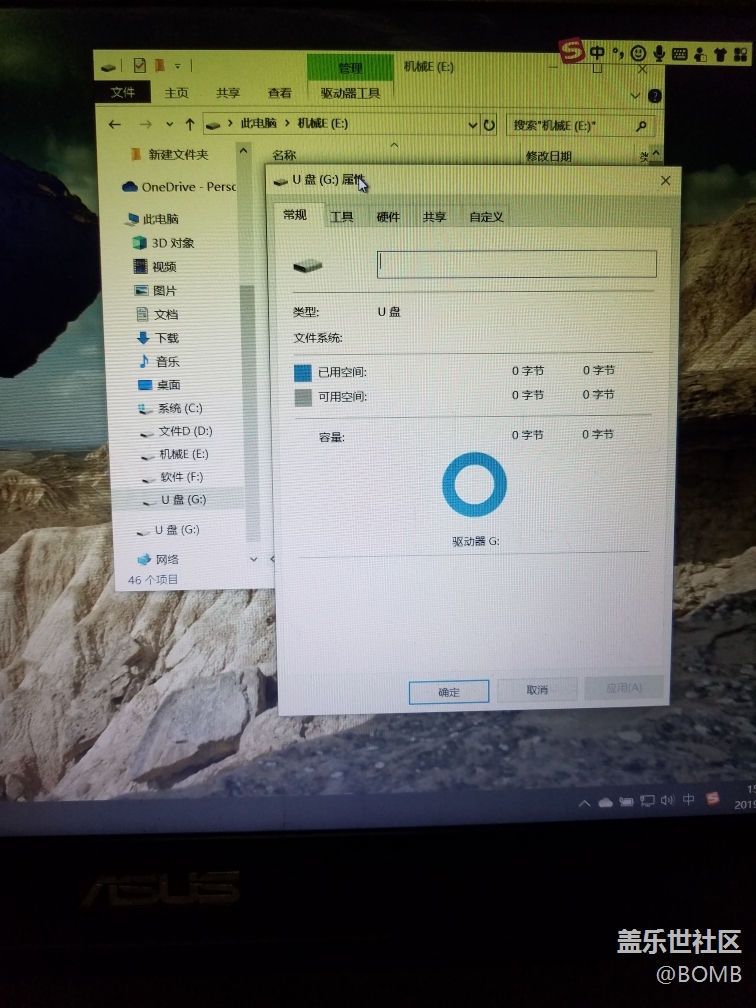
Task: Select 系统 (C:) drive in navigation pane
Action: (179, 408)
